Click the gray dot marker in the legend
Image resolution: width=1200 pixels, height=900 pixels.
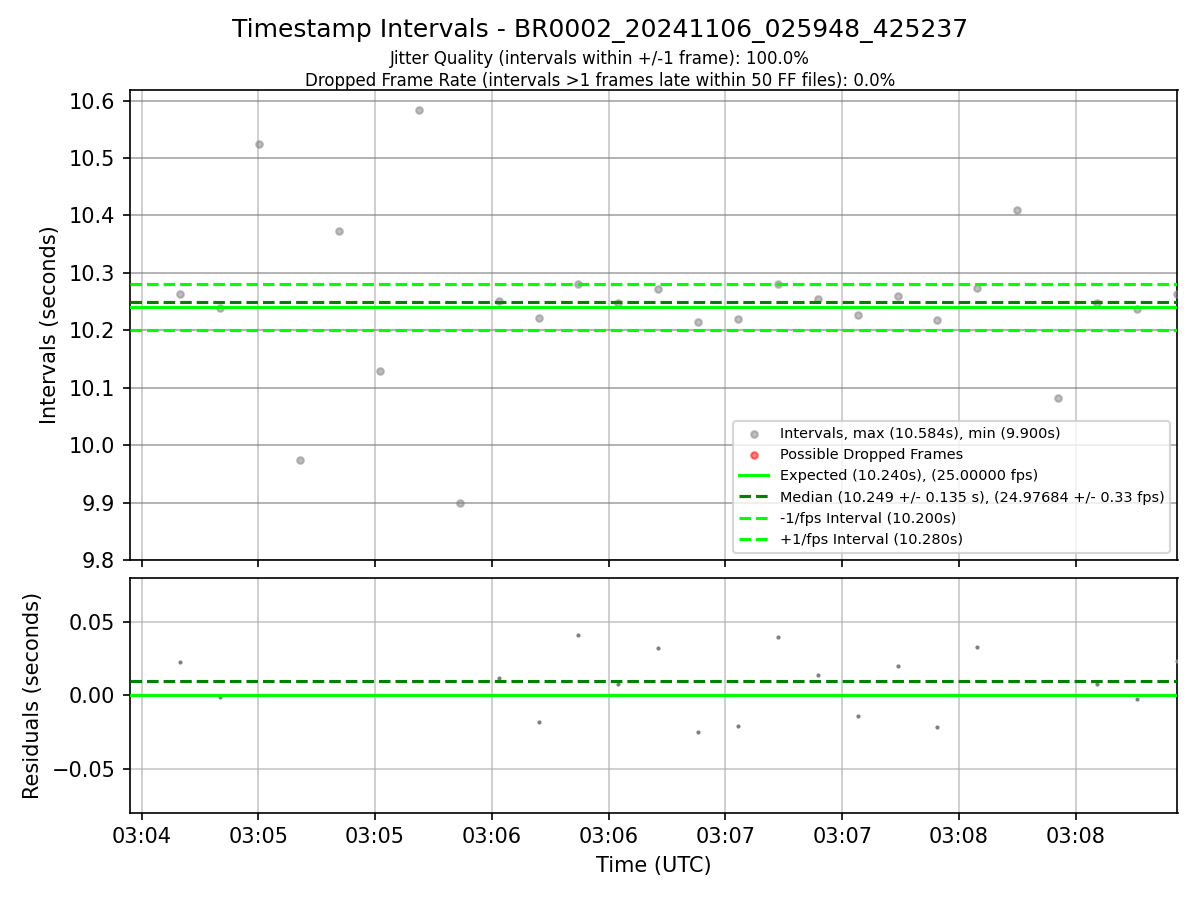(754, 434)
